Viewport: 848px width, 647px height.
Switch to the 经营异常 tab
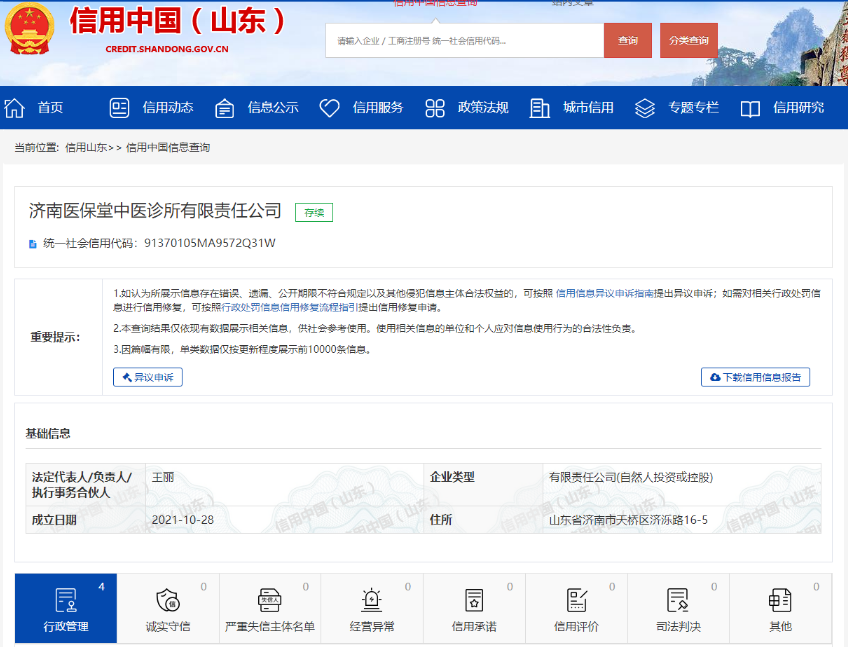372,608
